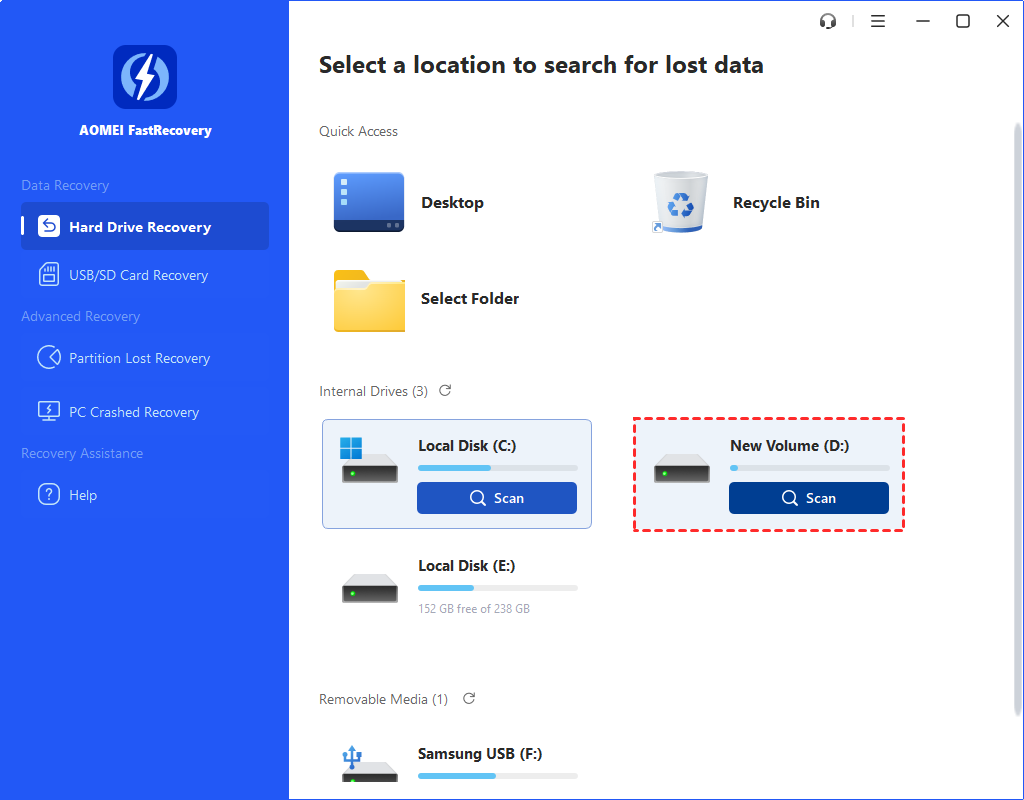Click the Select Folder yellow folder icon
This screenshot has height=800, width=1024.
coord(370,301)
